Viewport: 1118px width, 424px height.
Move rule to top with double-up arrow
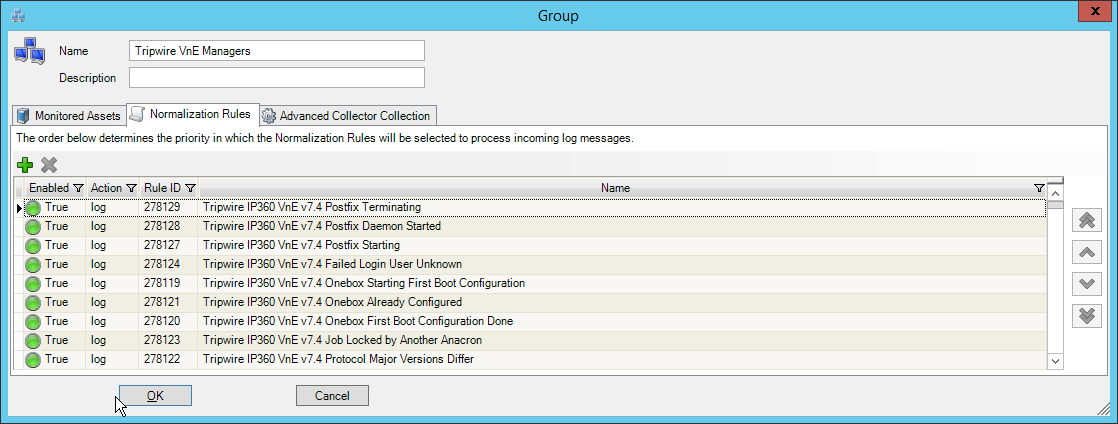click(1087, 220)
